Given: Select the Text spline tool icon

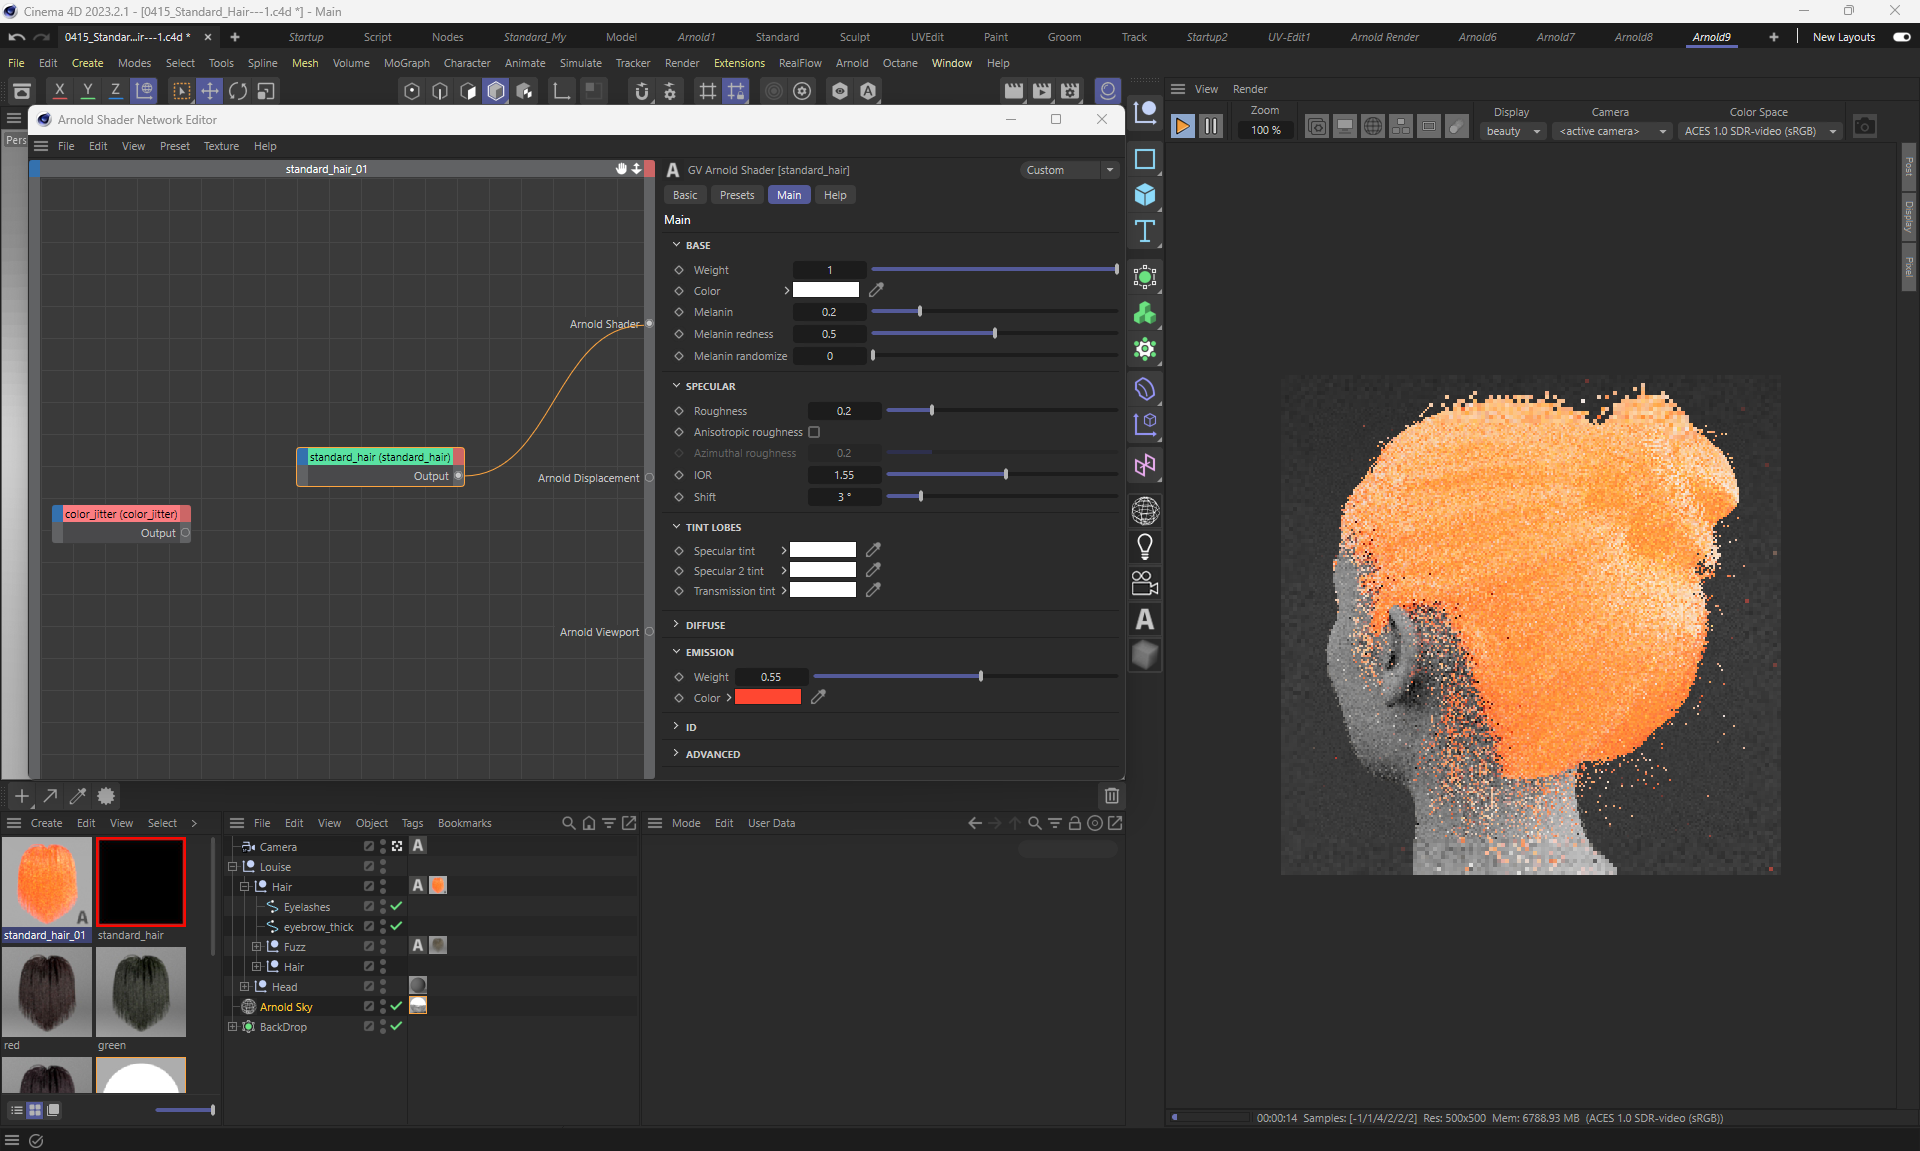Looking at the screenshot, I should 1145,232.
